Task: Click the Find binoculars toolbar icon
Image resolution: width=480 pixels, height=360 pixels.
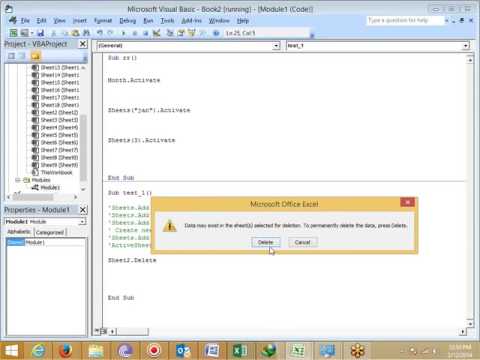Action: click(86, 33)
